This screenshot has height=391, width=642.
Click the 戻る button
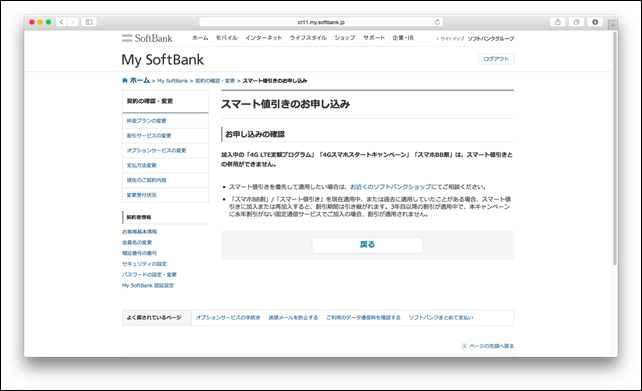point(367,245)
